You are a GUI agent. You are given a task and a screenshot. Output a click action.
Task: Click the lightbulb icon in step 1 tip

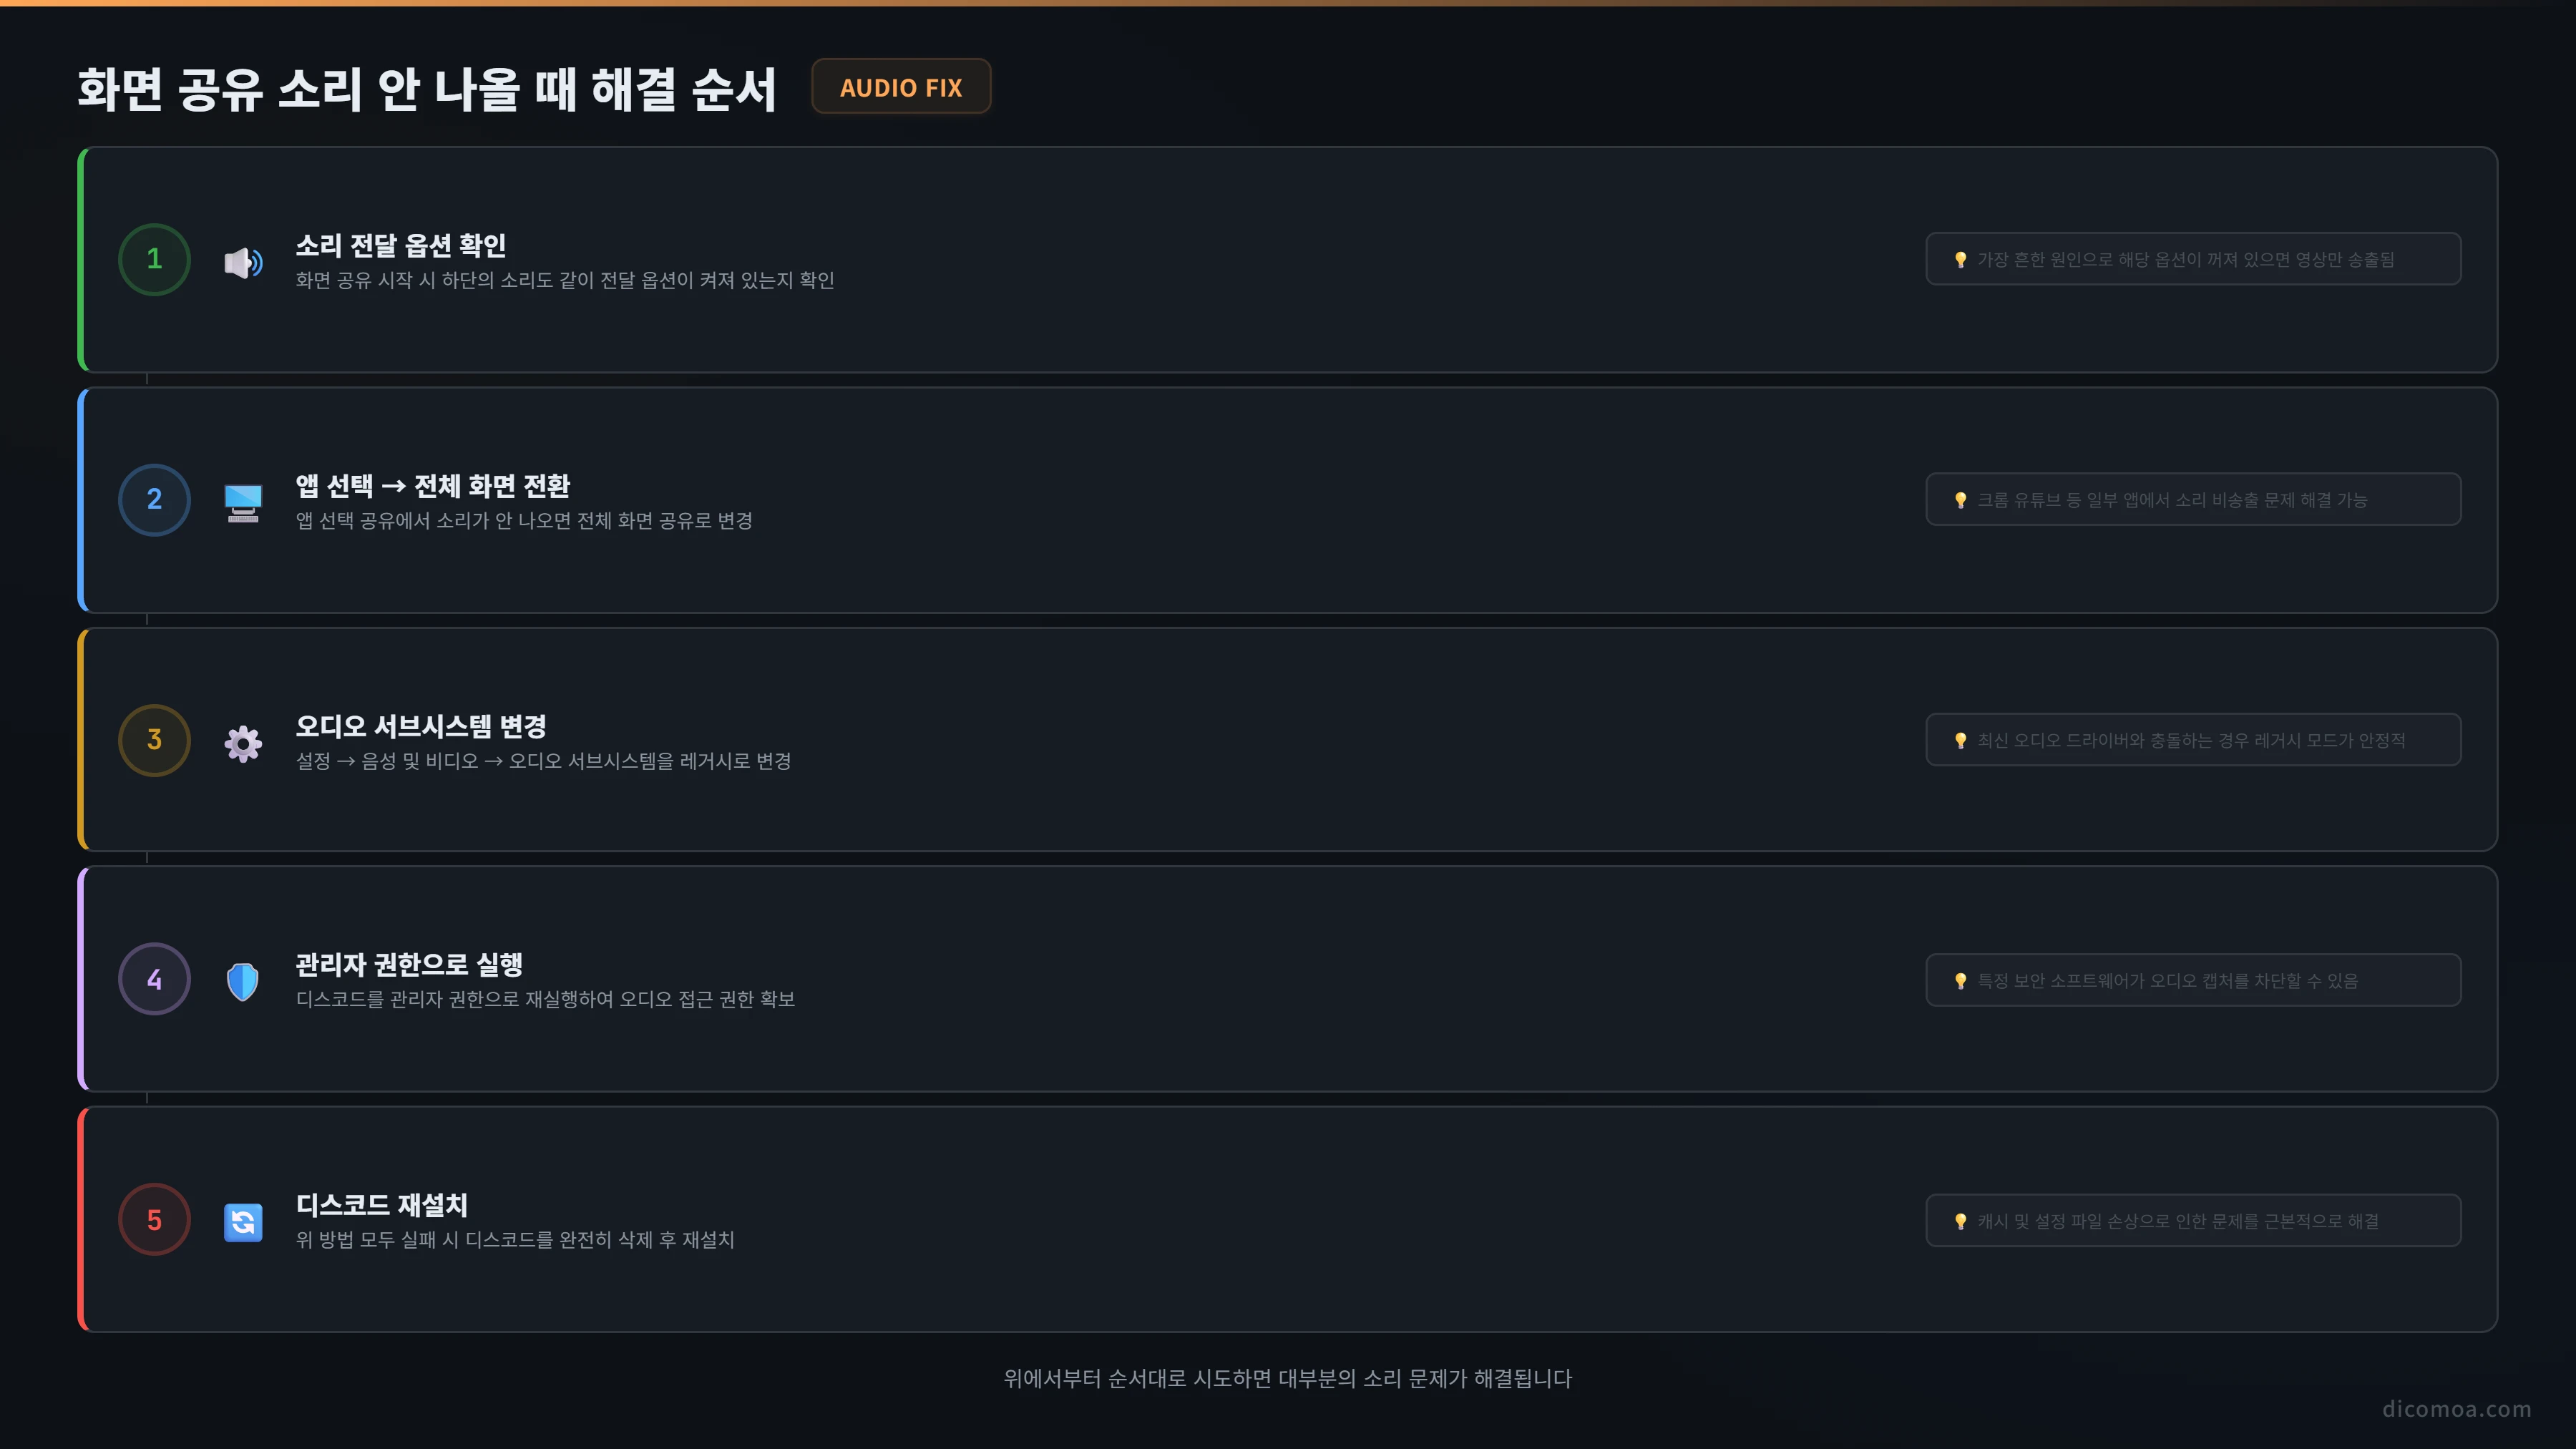tap(1960, 260)
